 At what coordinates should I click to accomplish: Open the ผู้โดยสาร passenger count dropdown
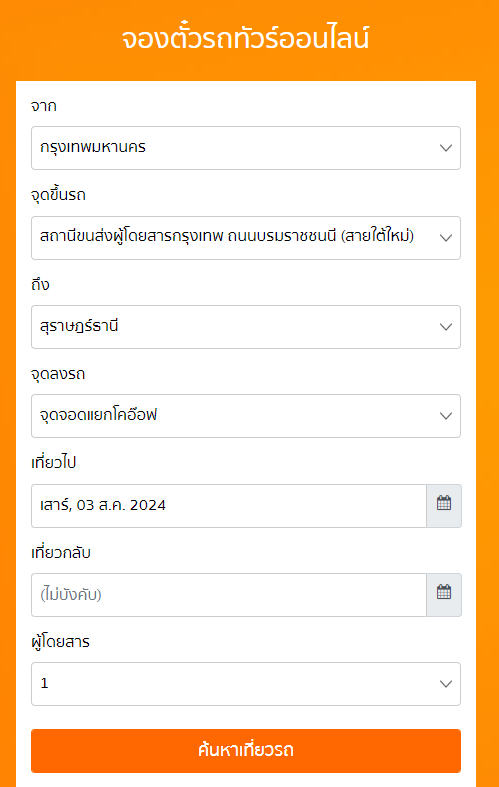[245, 684]
